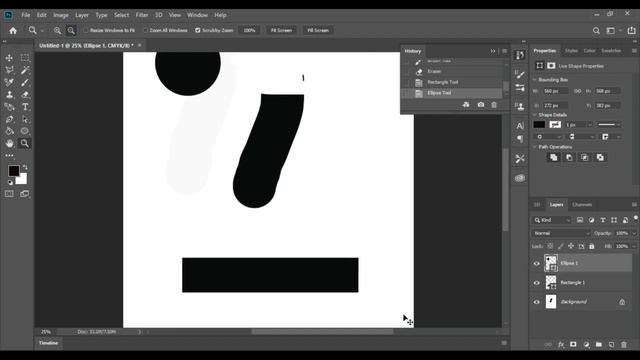640x360 pixels.
Task: Select the Zoom tool in toolbar
Action: coord(25,143)
